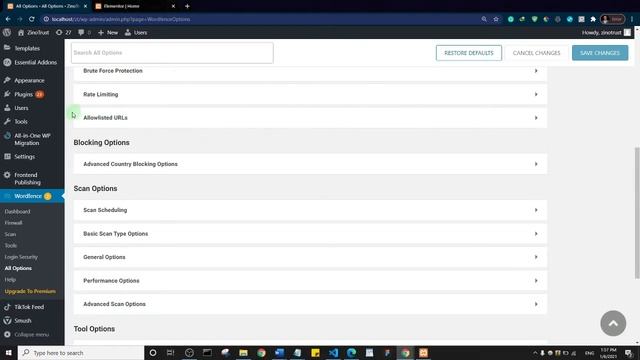Click New in the admin bar
The height and width of the screenshot is (360, 640).
coord(108,33)
